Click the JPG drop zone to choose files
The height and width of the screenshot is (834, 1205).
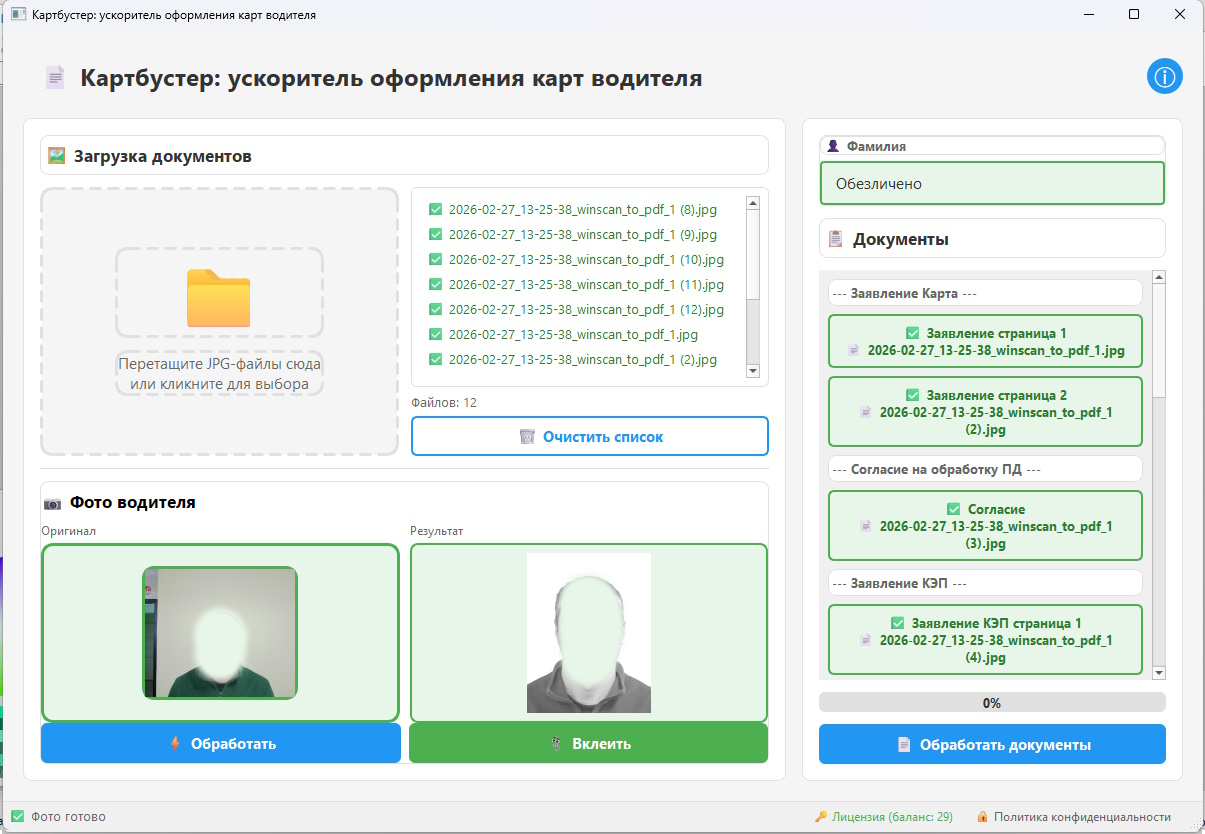coord(219,321)
